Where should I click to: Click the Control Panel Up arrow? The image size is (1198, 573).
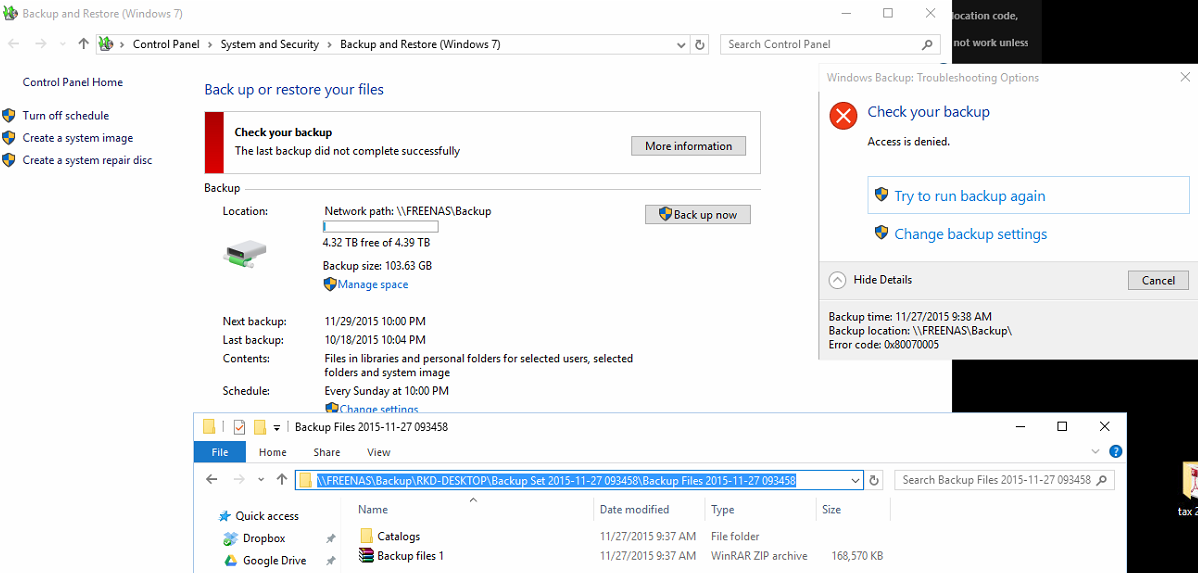coord(83,44)
